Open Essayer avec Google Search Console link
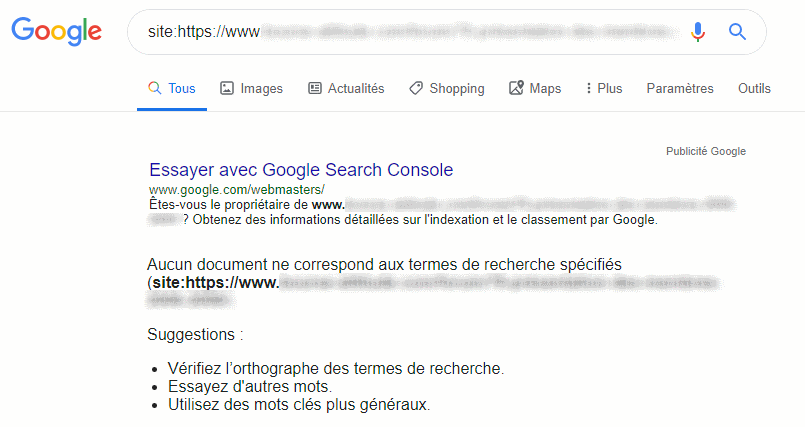This screenshot has height=427, width=805. tap(301, 170)
